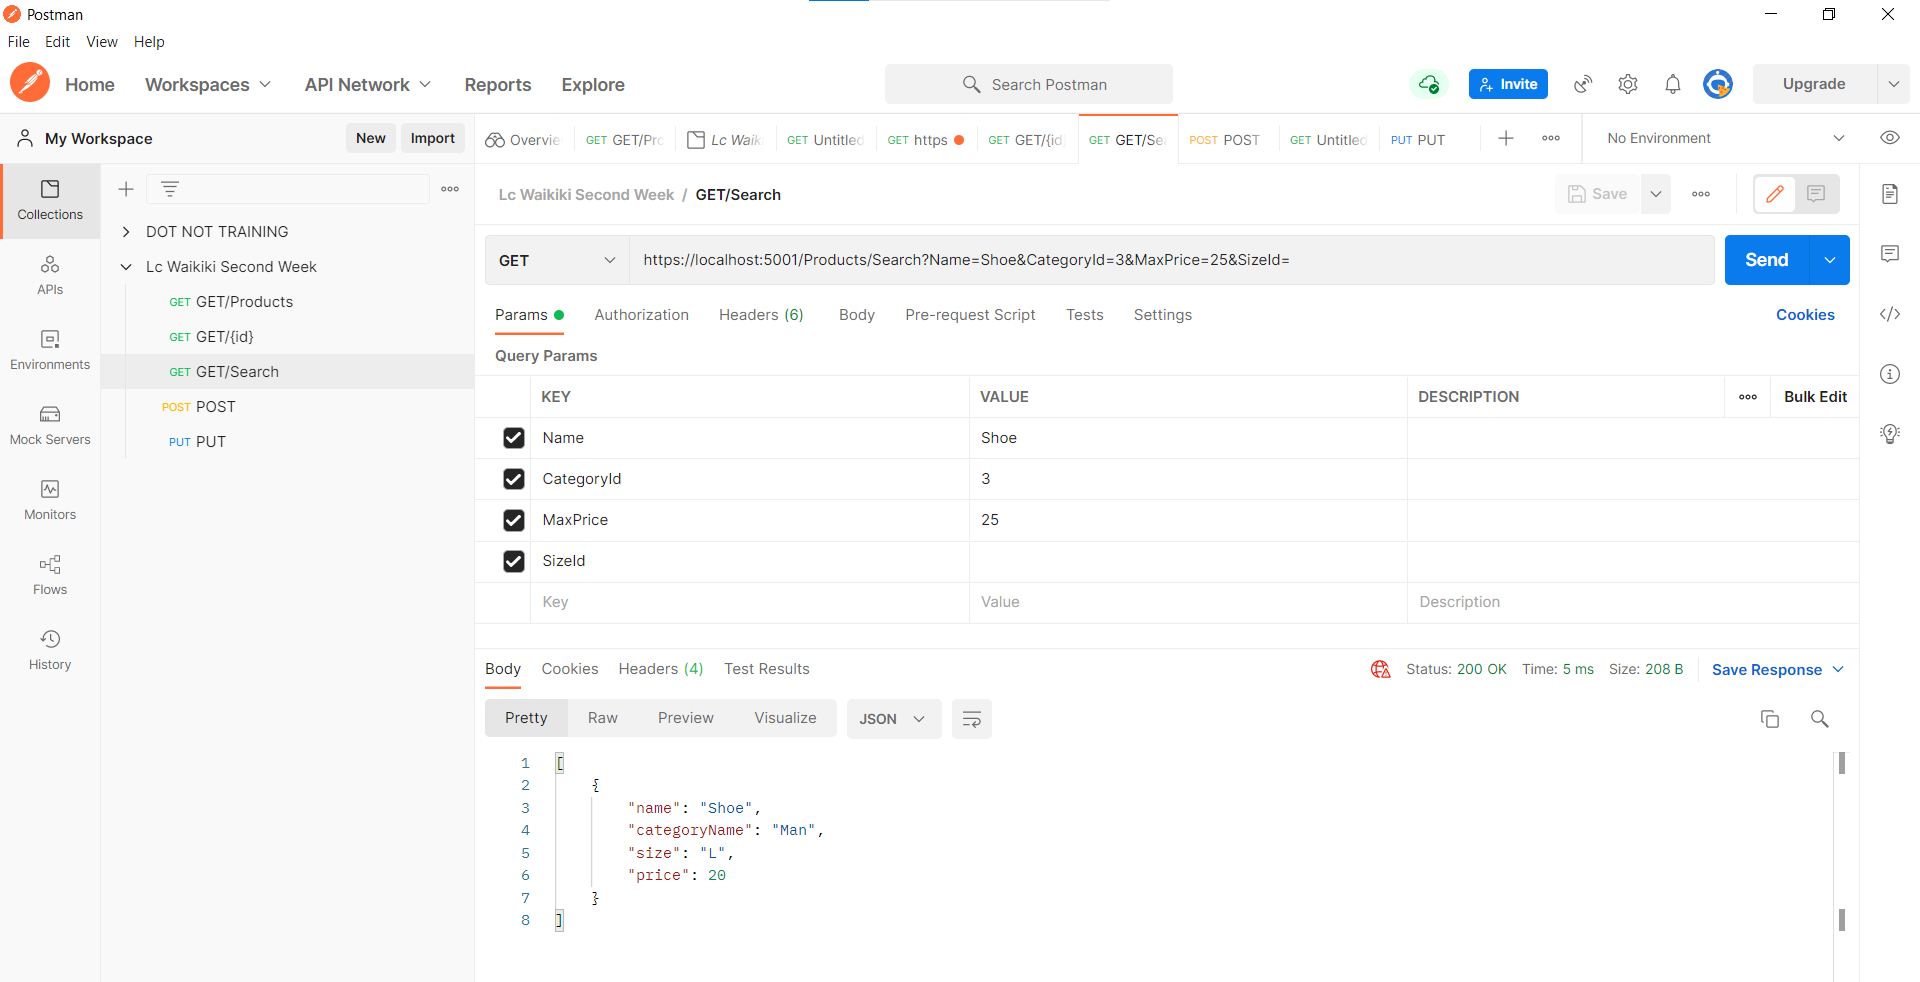Uncheck the MaxPrice query parameter
Screen dimensions: 1920x982
point(513,520)
